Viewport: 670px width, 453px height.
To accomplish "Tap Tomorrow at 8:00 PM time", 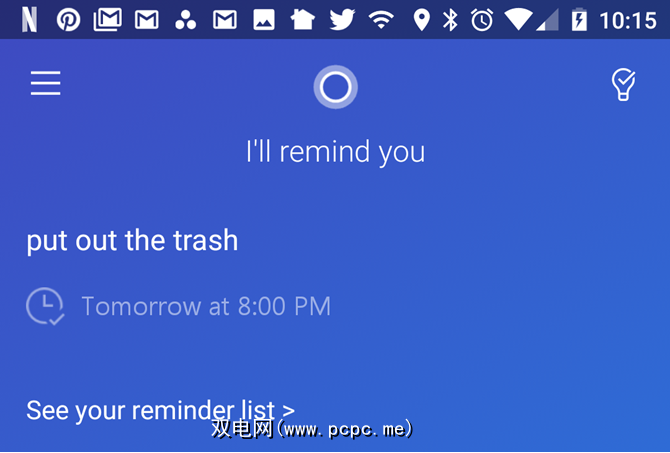I will pyautogui.click(x=206, y=306).
